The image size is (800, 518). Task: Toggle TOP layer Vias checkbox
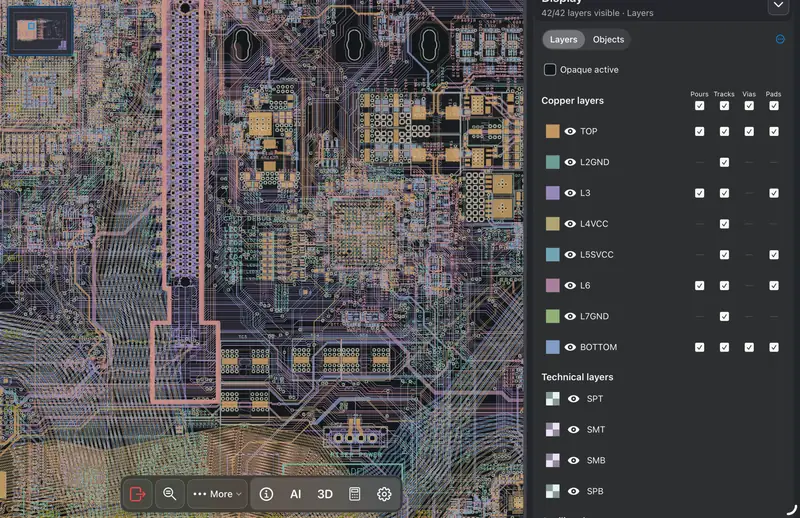point(749,131)
